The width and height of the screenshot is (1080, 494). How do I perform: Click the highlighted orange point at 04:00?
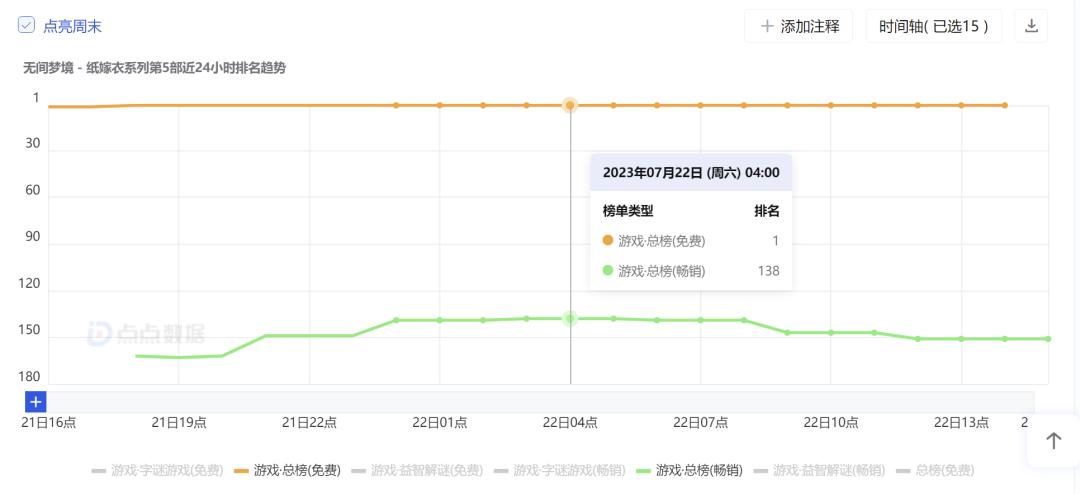coord(570,105)
